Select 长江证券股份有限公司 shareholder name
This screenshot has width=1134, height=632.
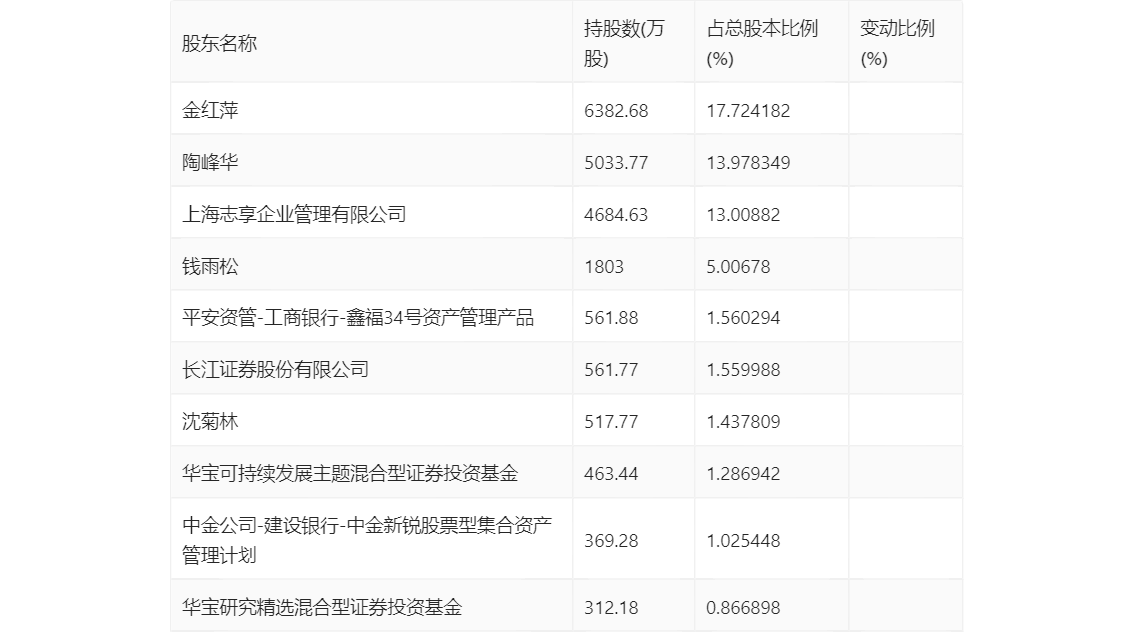276,370
